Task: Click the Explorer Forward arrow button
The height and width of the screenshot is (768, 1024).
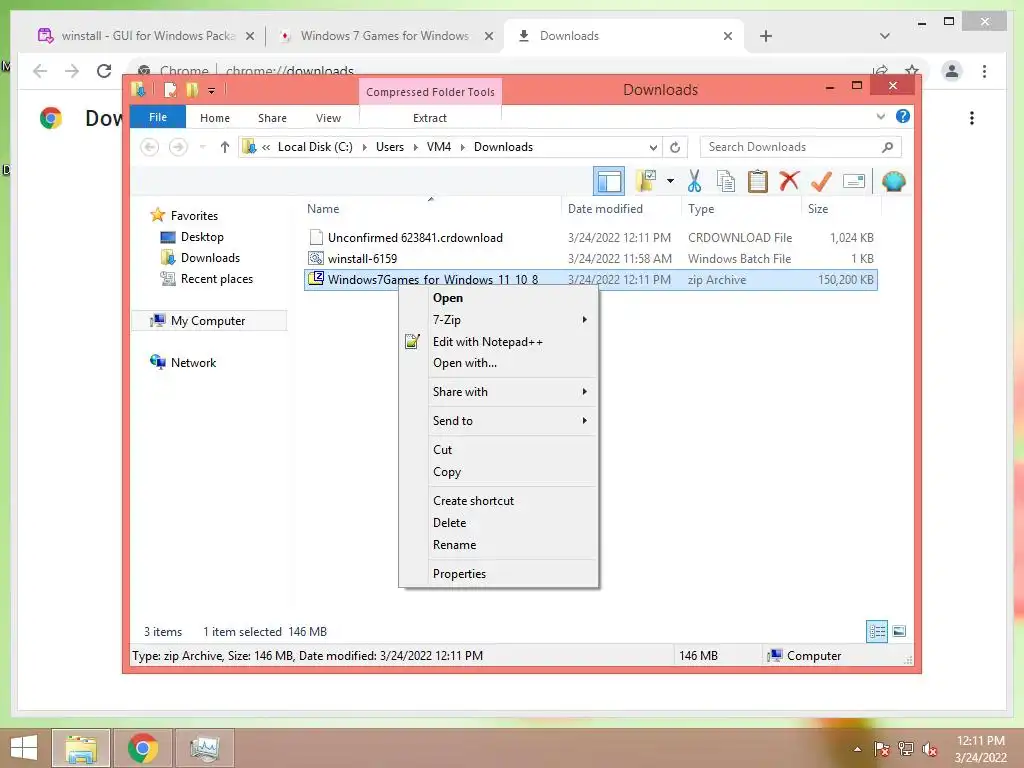Action: tap(178, 147)
